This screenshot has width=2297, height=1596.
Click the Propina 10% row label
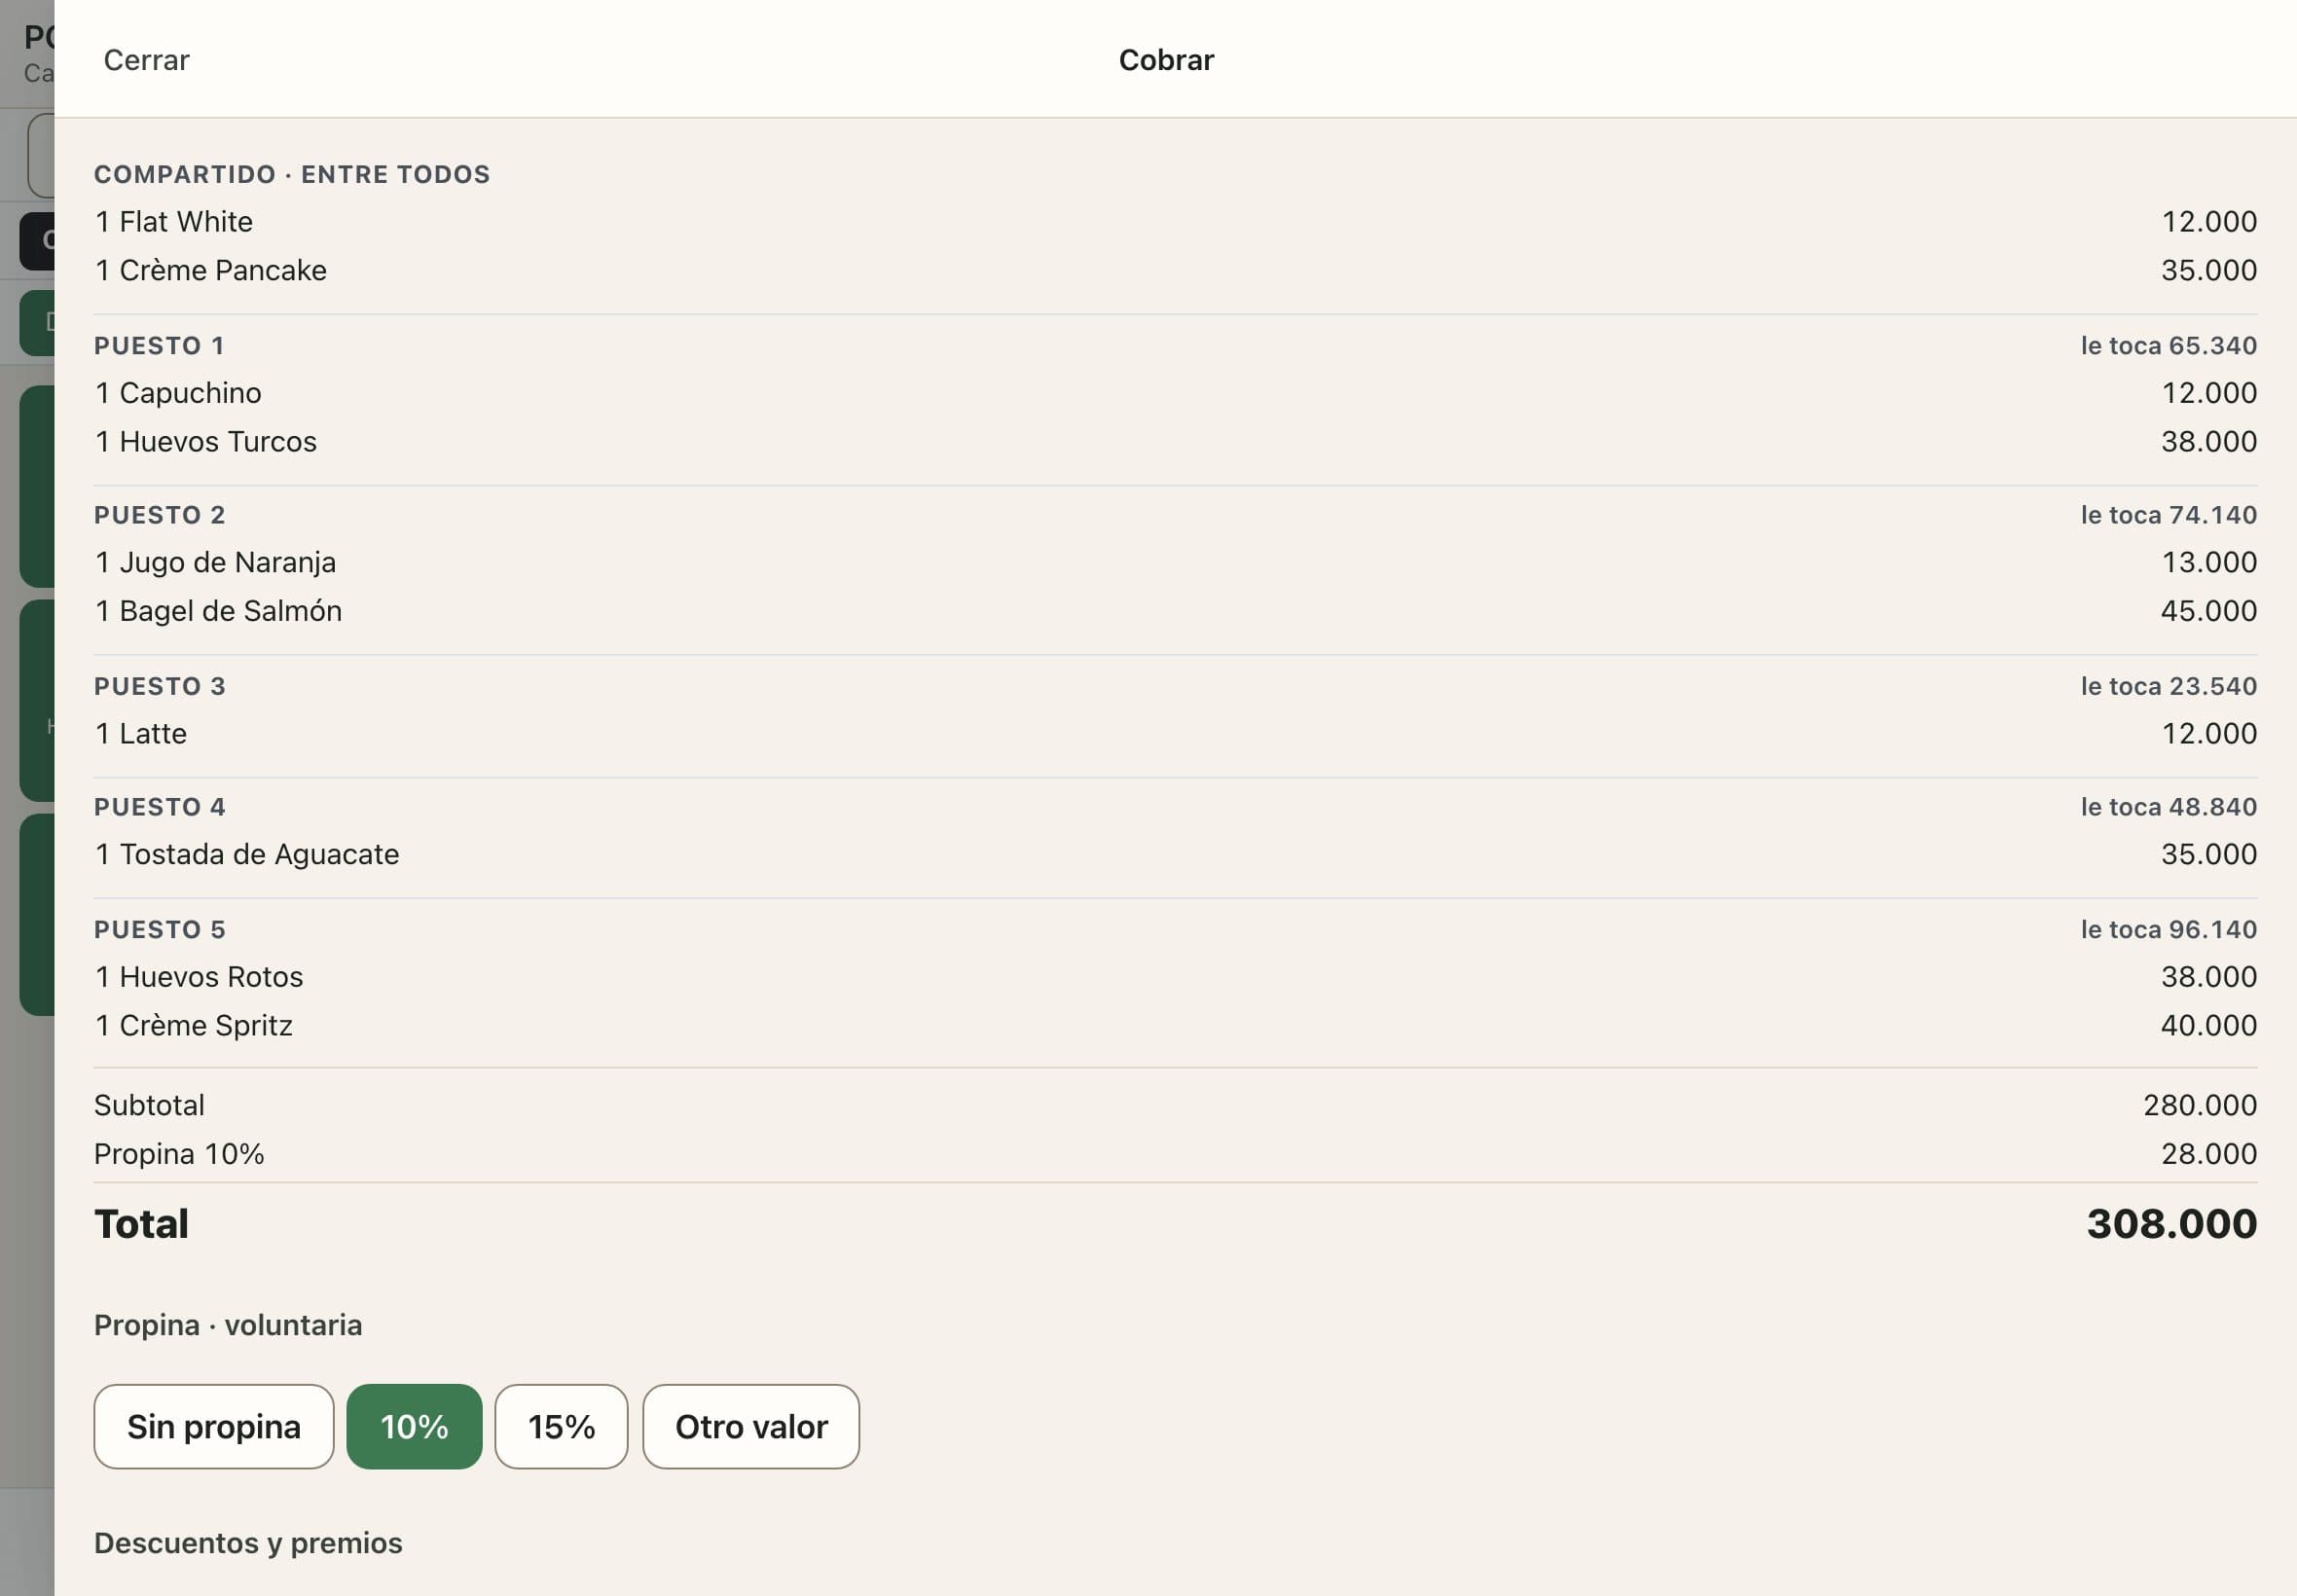point(179,1154)
